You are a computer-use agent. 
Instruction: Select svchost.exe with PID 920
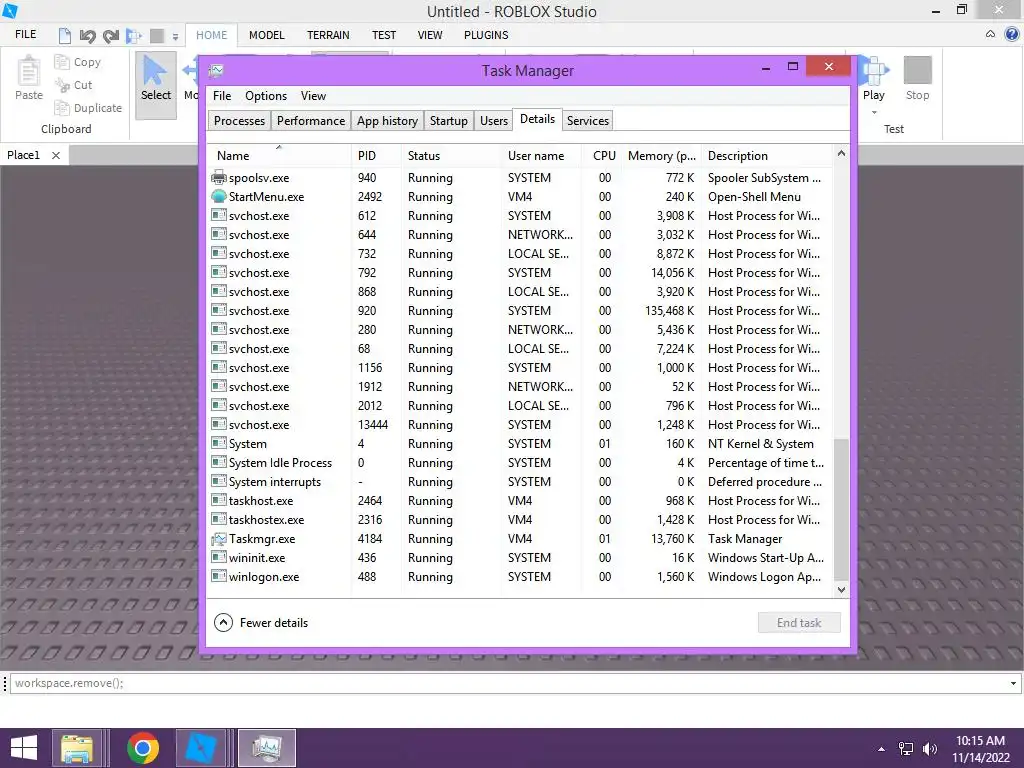(520, 311)
